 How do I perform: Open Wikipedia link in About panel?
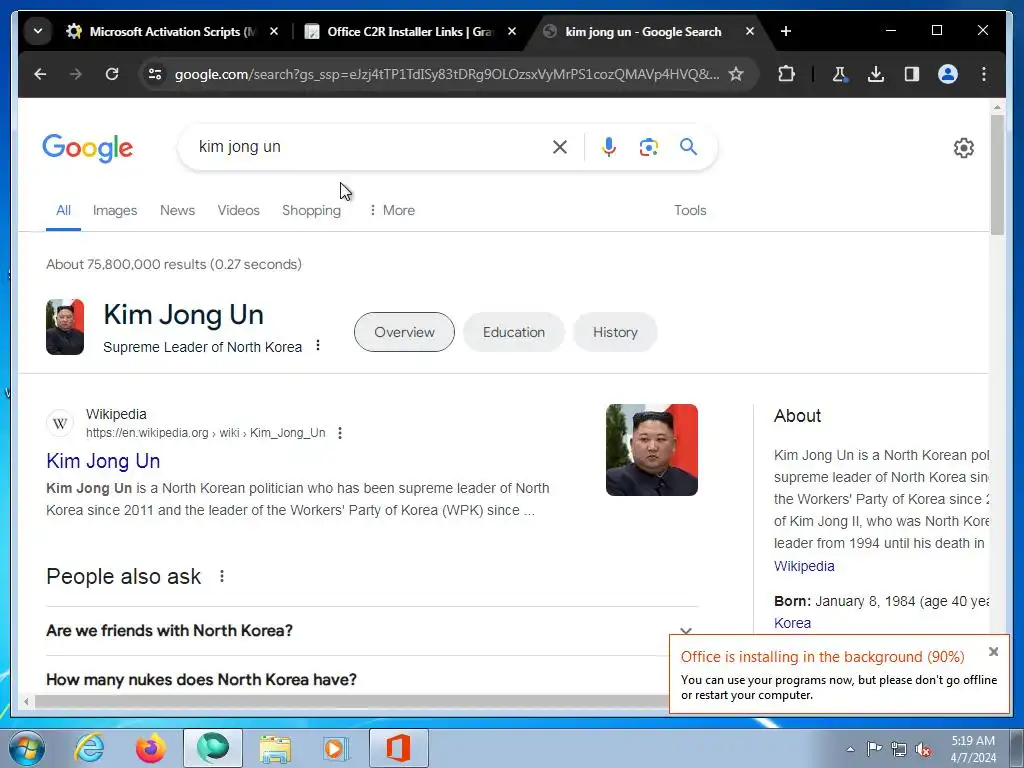point(804,566)
